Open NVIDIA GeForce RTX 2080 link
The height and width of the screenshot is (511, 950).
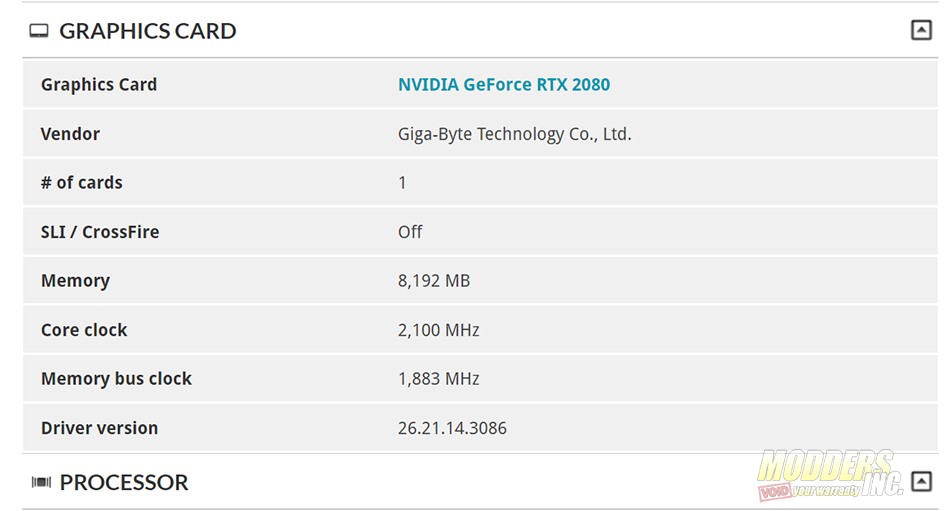click(x=503, y=84)
